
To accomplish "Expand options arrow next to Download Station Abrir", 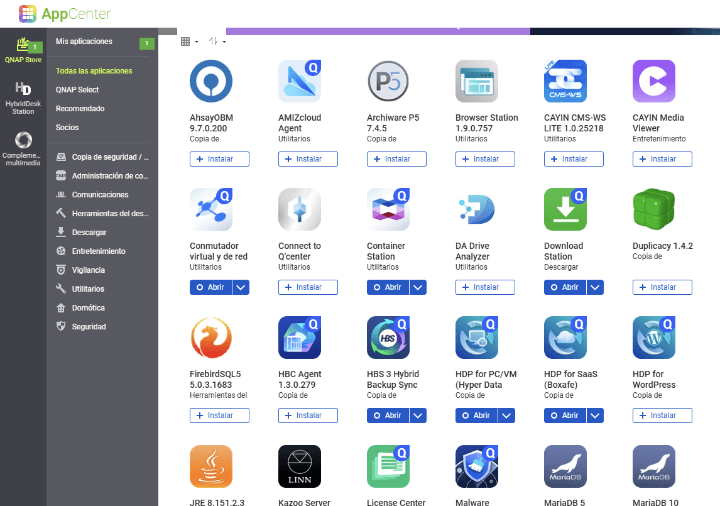I will (x=596, y=287).
